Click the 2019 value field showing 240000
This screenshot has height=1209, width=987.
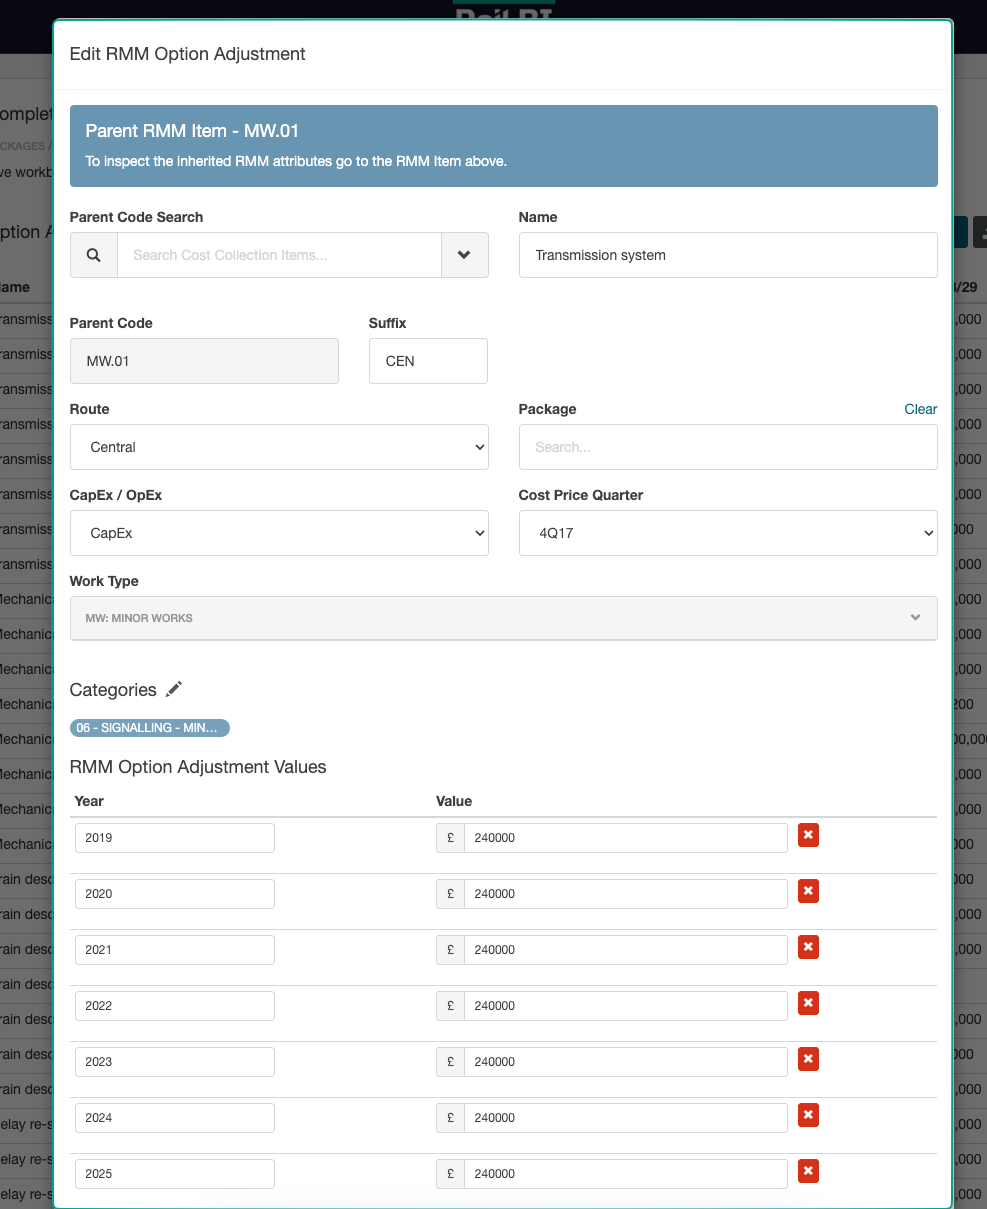pos(624,838)
